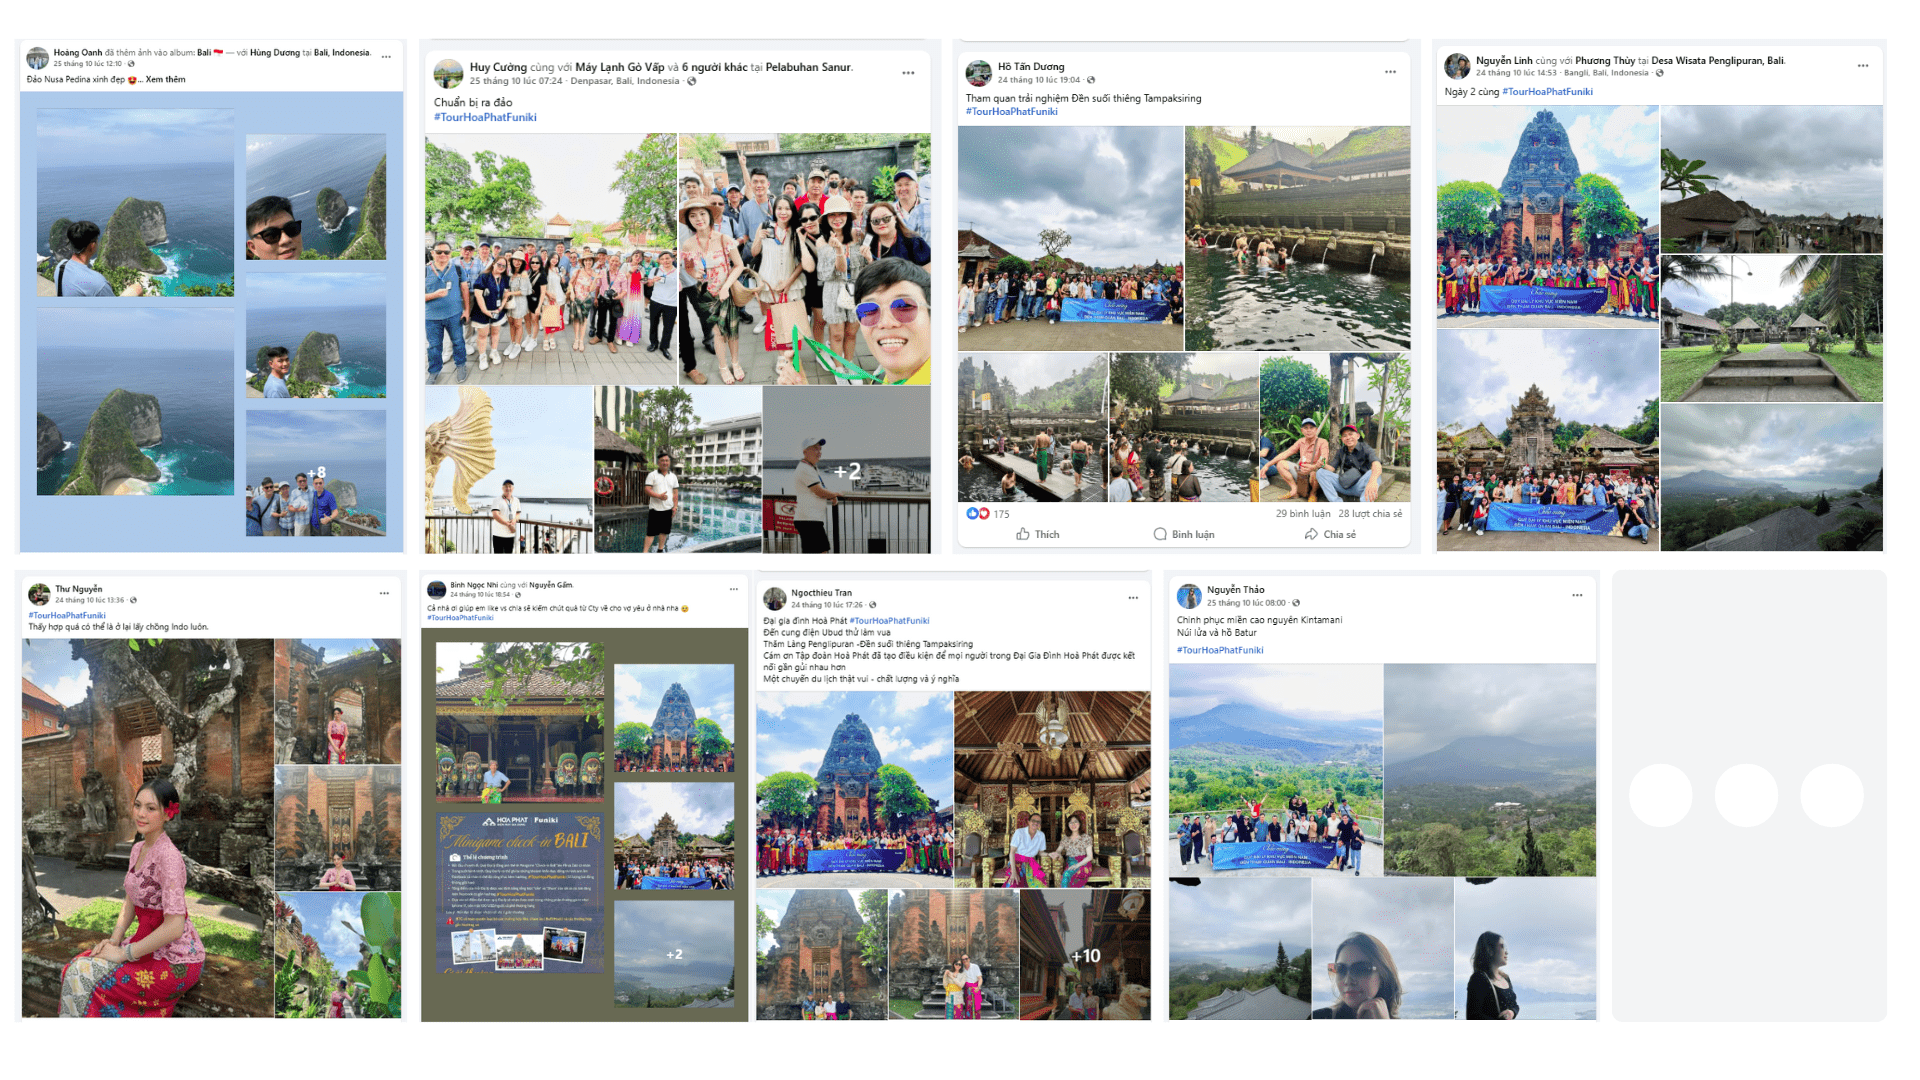
Task: Open Nguyễn Thảo's profile picture
Action: pyautogui.click(x=1189, y=596)
